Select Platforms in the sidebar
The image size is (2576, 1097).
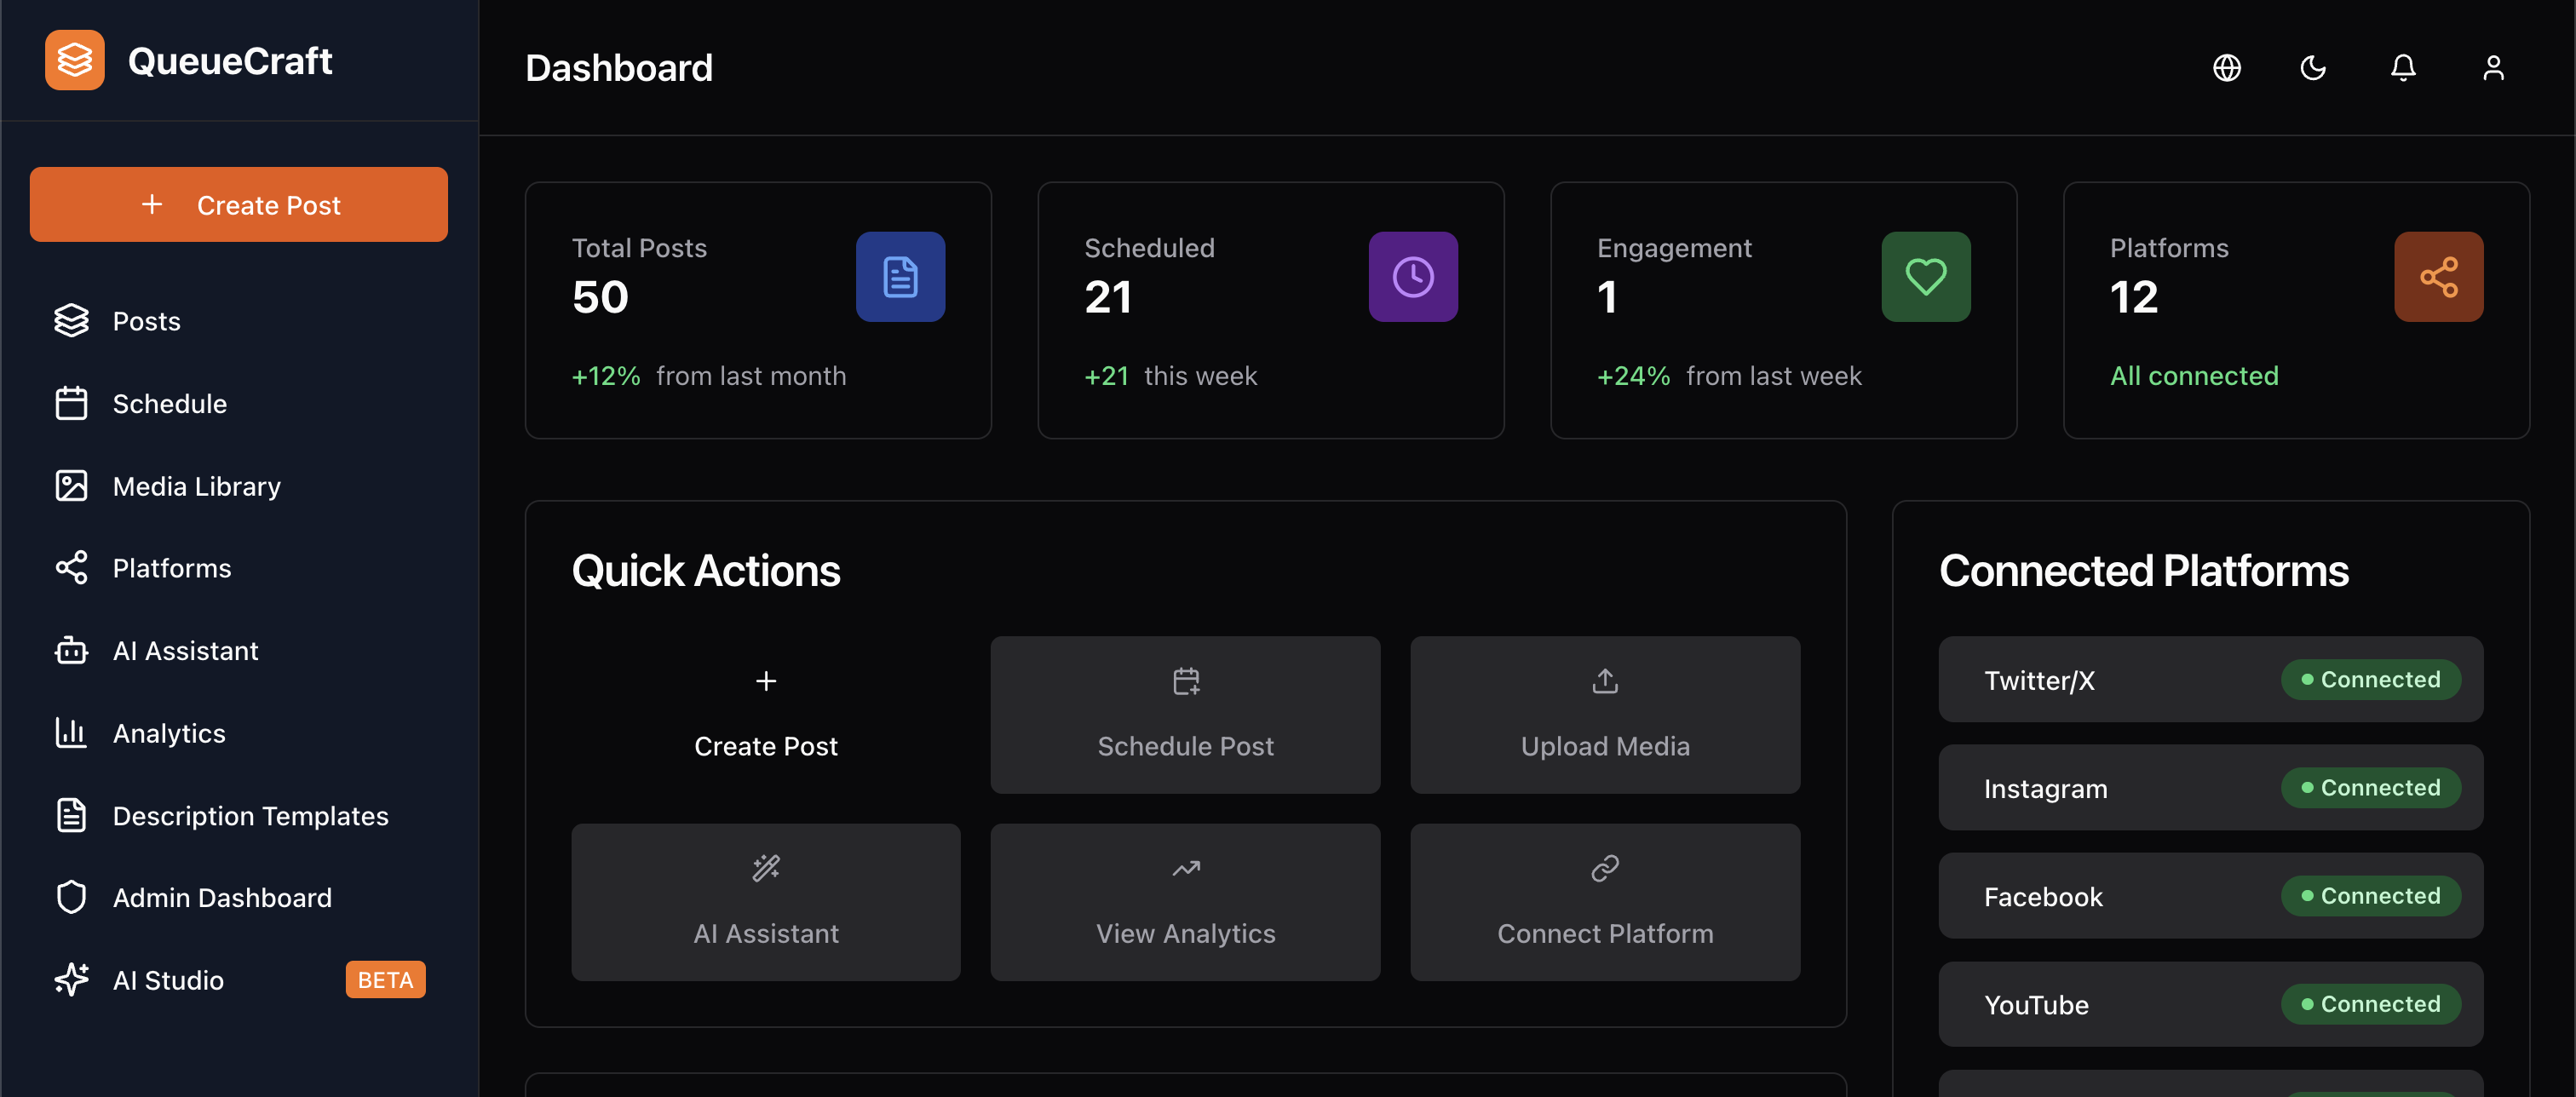pyautogui.click(x=239, y=568)
